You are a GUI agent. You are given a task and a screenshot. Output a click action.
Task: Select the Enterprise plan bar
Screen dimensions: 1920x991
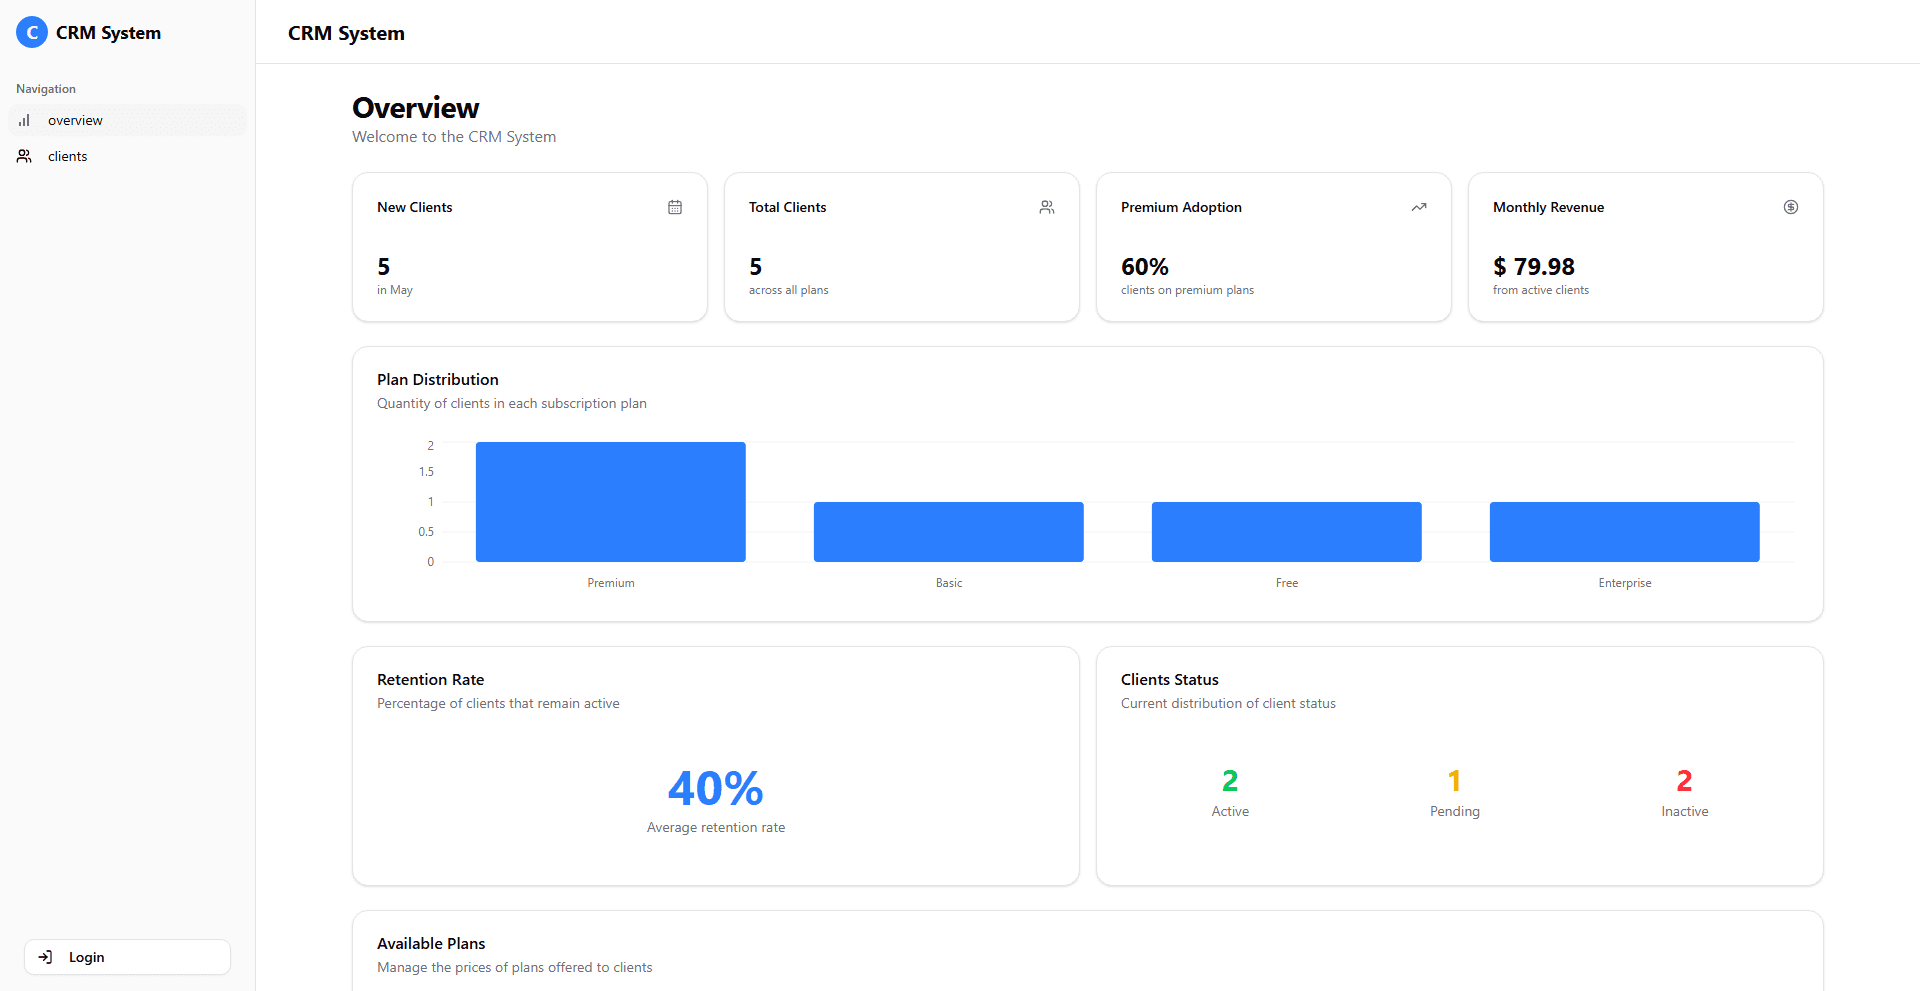[x=1624, y=532]
